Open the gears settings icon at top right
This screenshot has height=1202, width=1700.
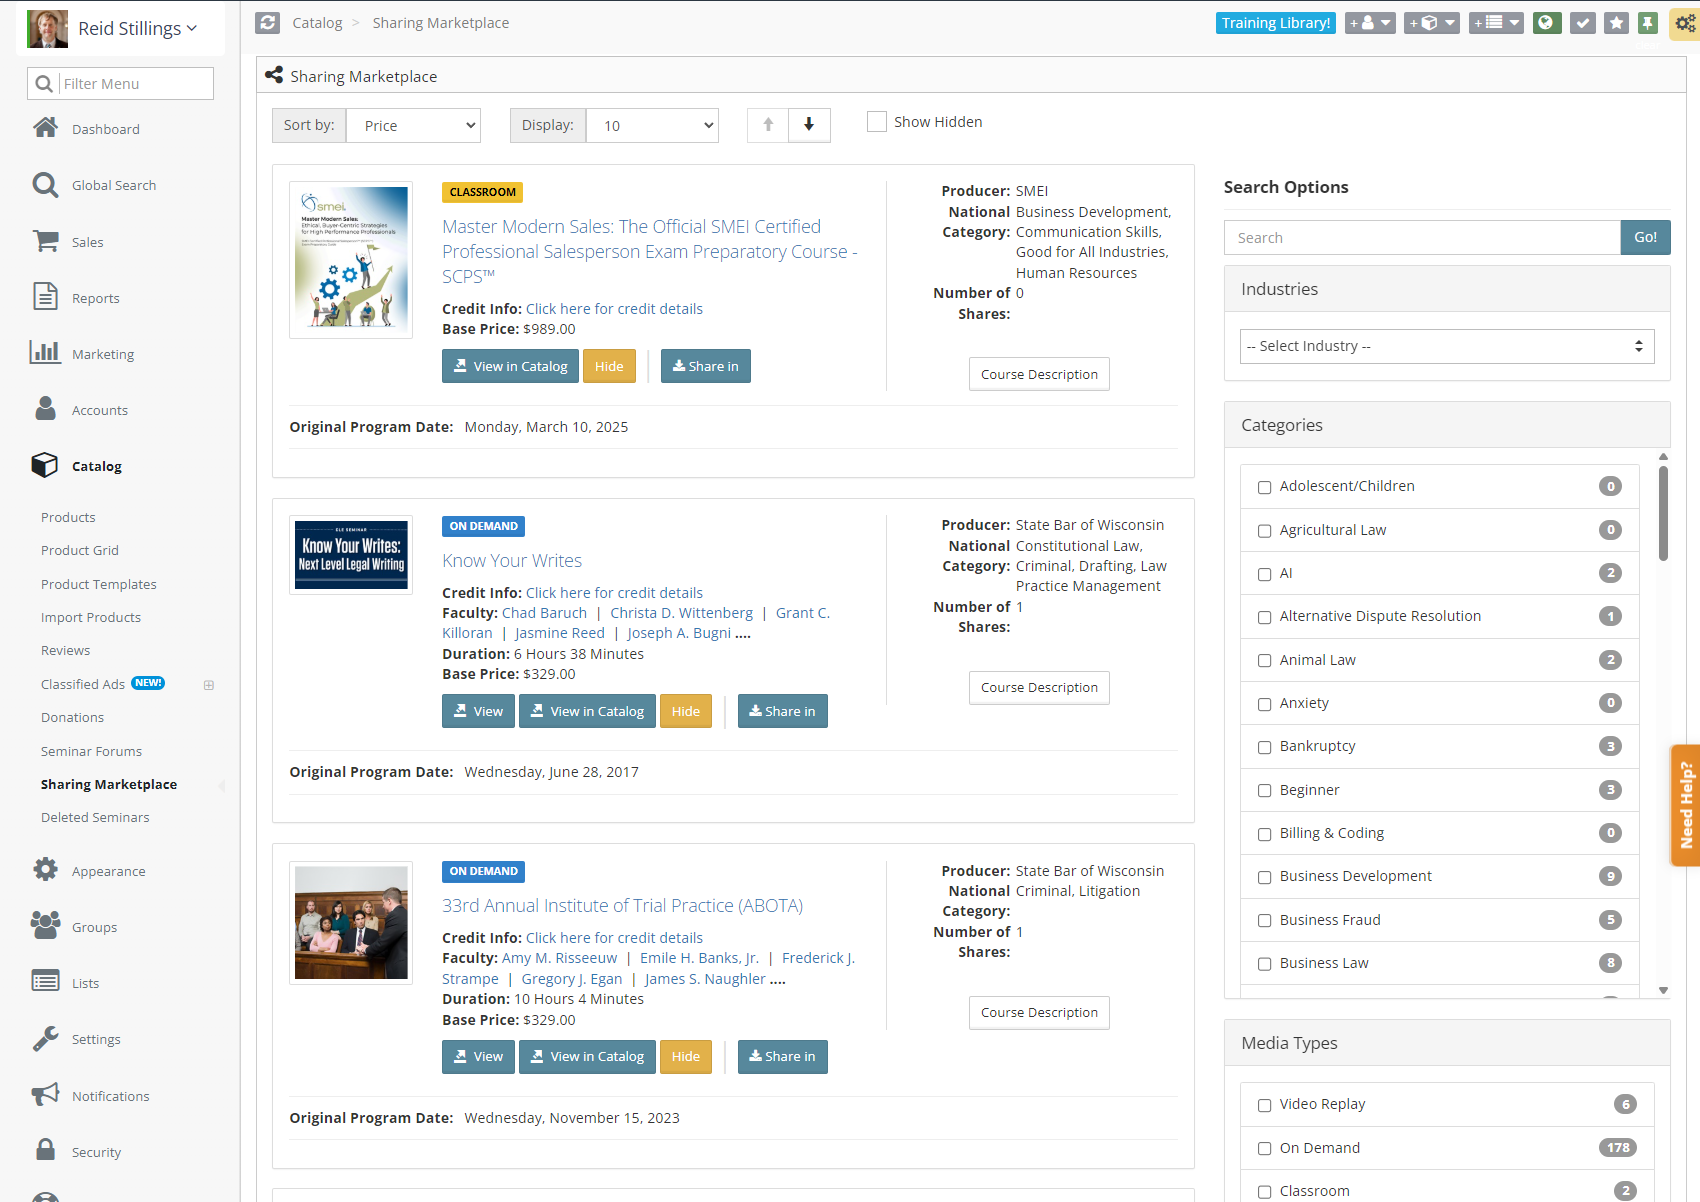pos(1685,24)
